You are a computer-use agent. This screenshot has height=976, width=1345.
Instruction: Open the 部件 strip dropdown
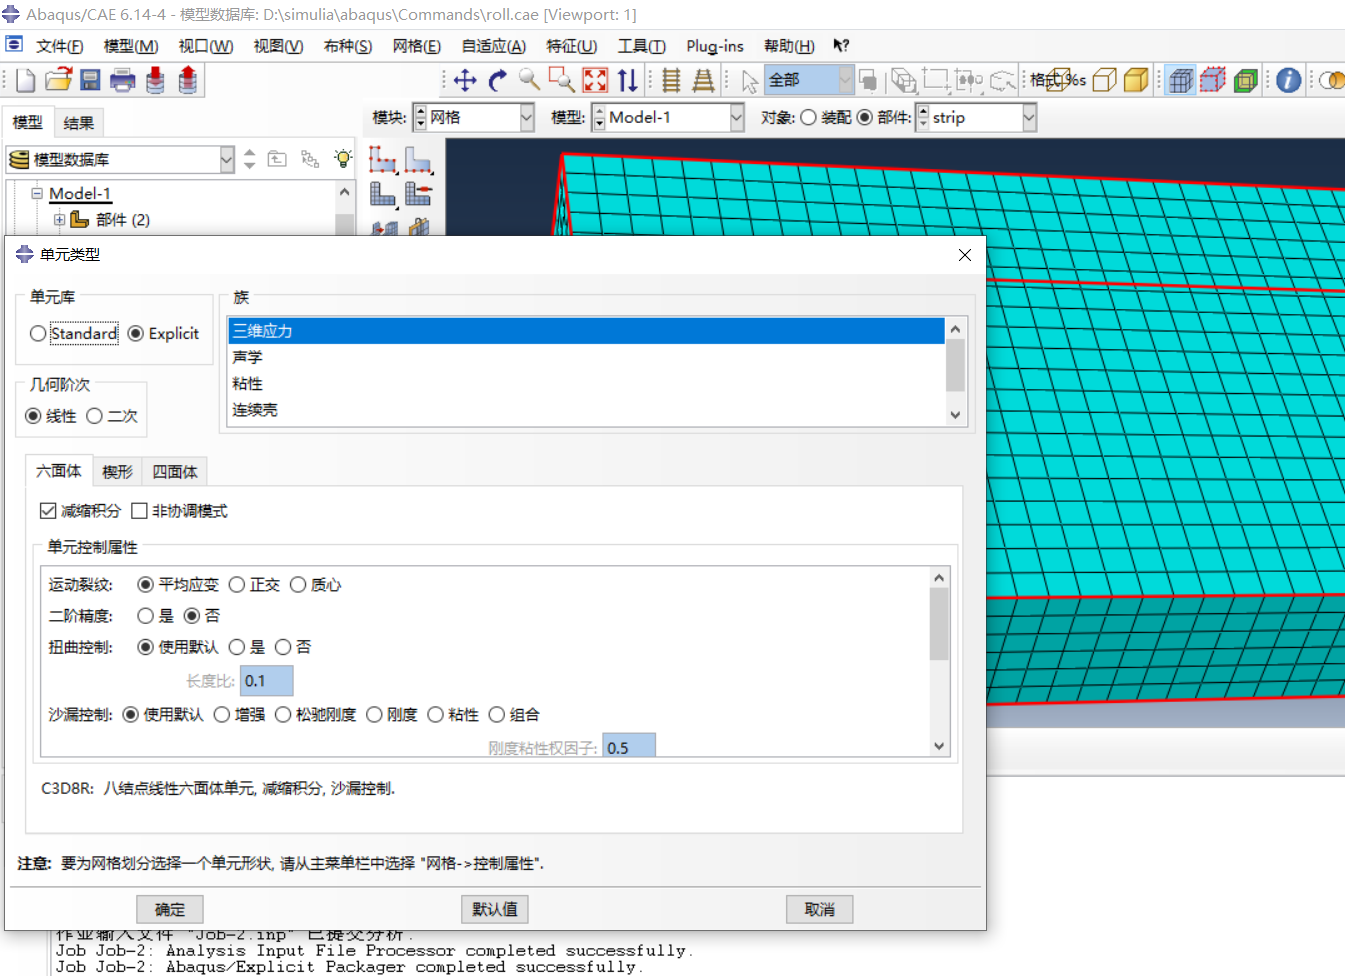coord(1029,118)
